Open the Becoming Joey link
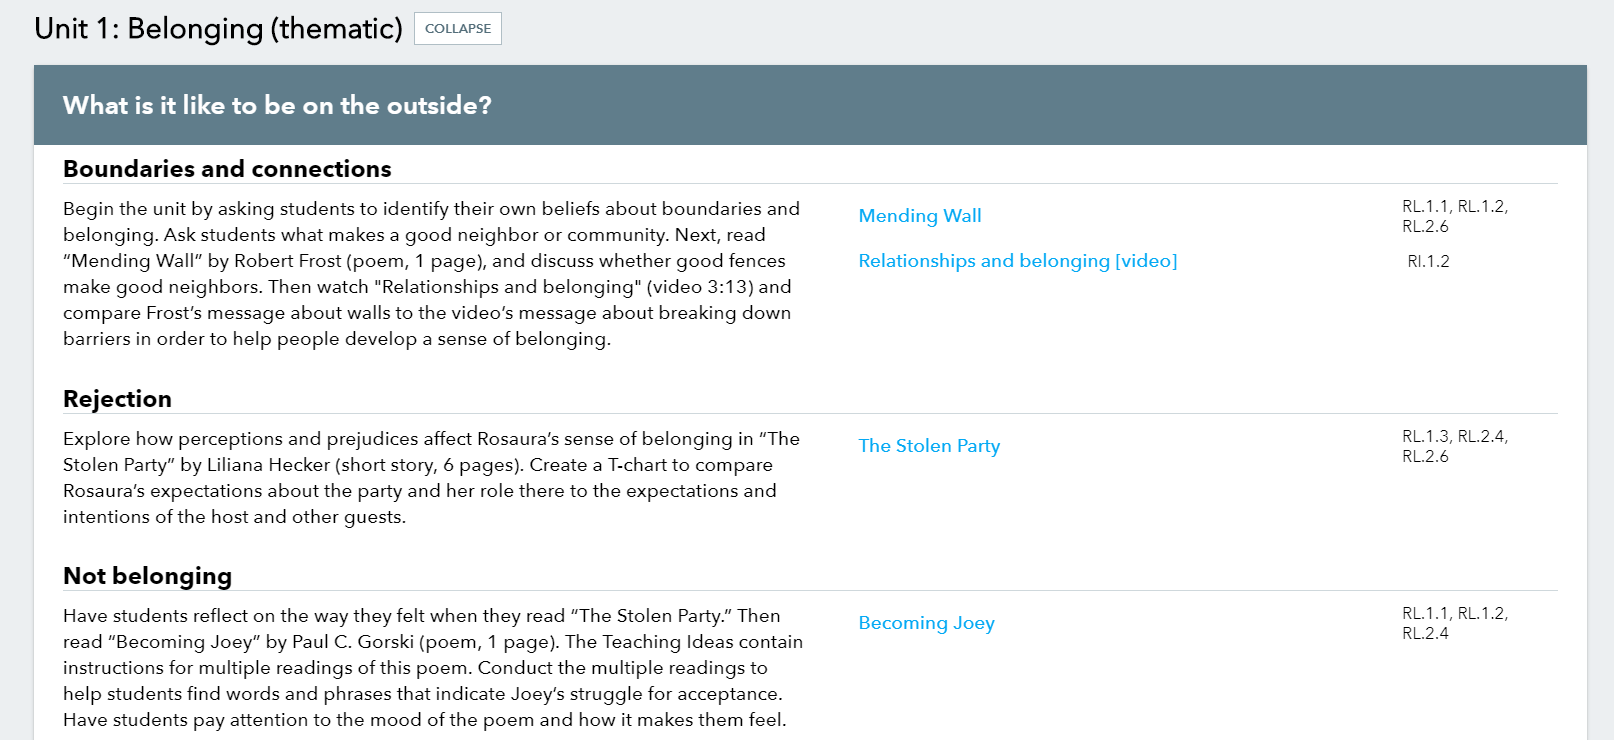Image resolution: width=1614 pixels, height=740 pixels. (926, 623)
